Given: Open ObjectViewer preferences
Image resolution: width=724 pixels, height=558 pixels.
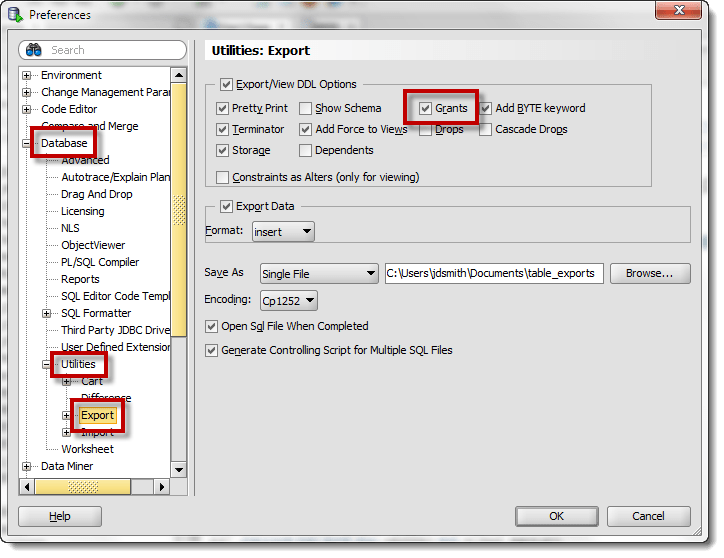Looking at the screenshot, I should [93, 245].
